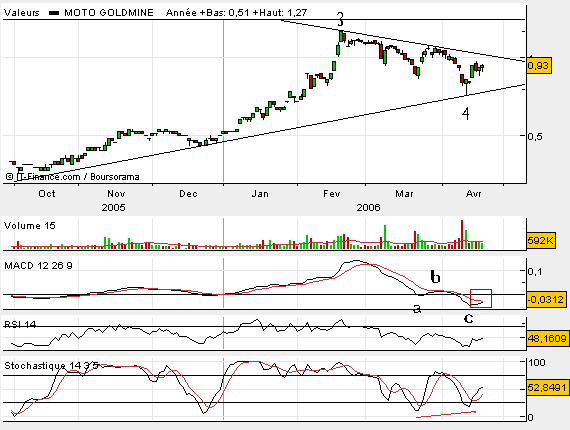Image resolution: width=570 pixels, height=430 pixels.
Task: Click the yellow 52,8491 stochastic value
Action: (547, 388)
